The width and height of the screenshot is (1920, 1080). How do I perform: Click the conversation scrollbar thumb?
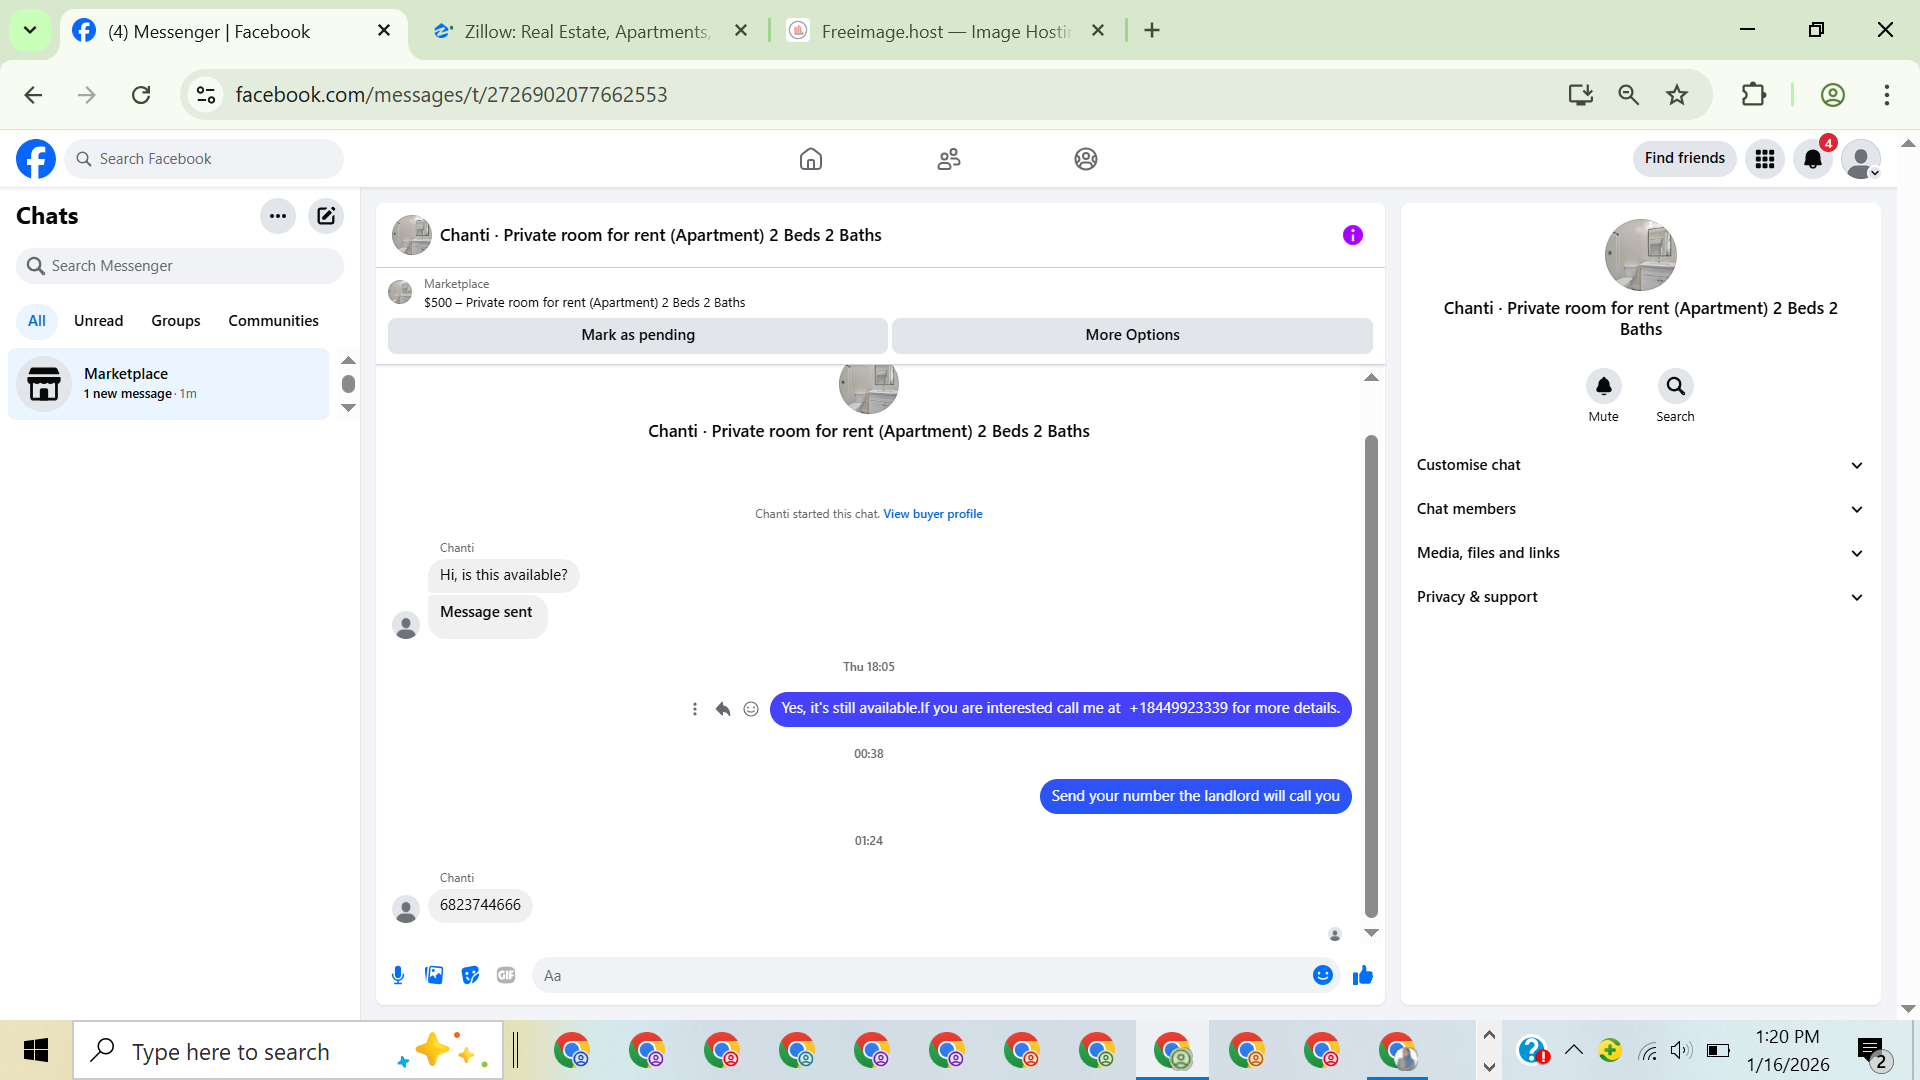1371,675
